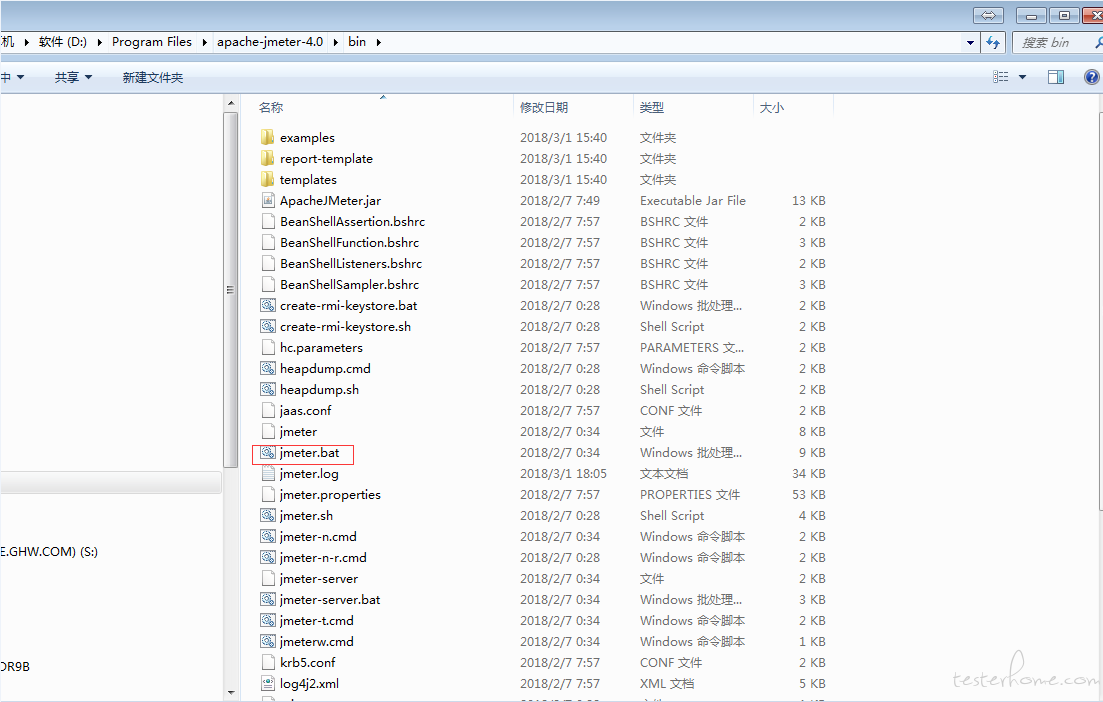Image resolution: width=1103 pixels, height=702 pixels.
Task: Select the heapdump.cmd file icon
Action: pyautogui.click(x=267, y=369)
